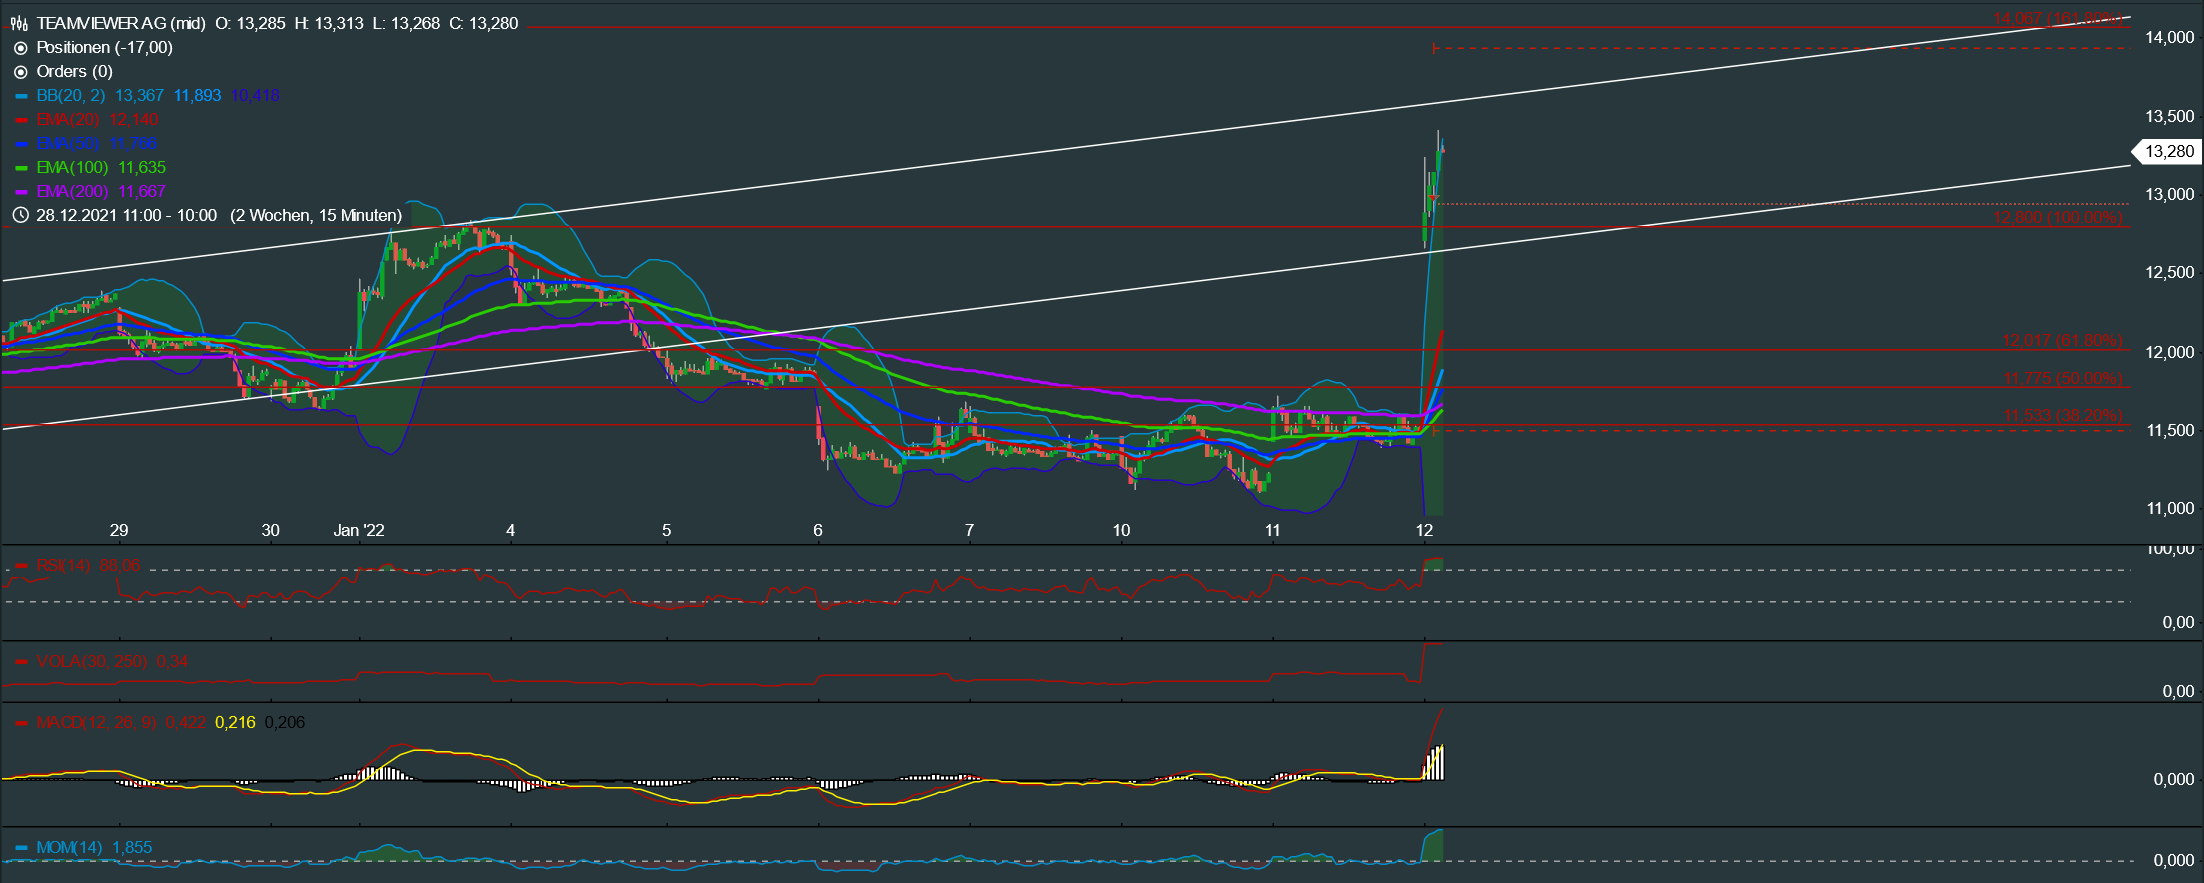Select the TEAMVIEWER AG (mid) instrument title
The width and height of the screenshot is (2204, 883).
121,23
